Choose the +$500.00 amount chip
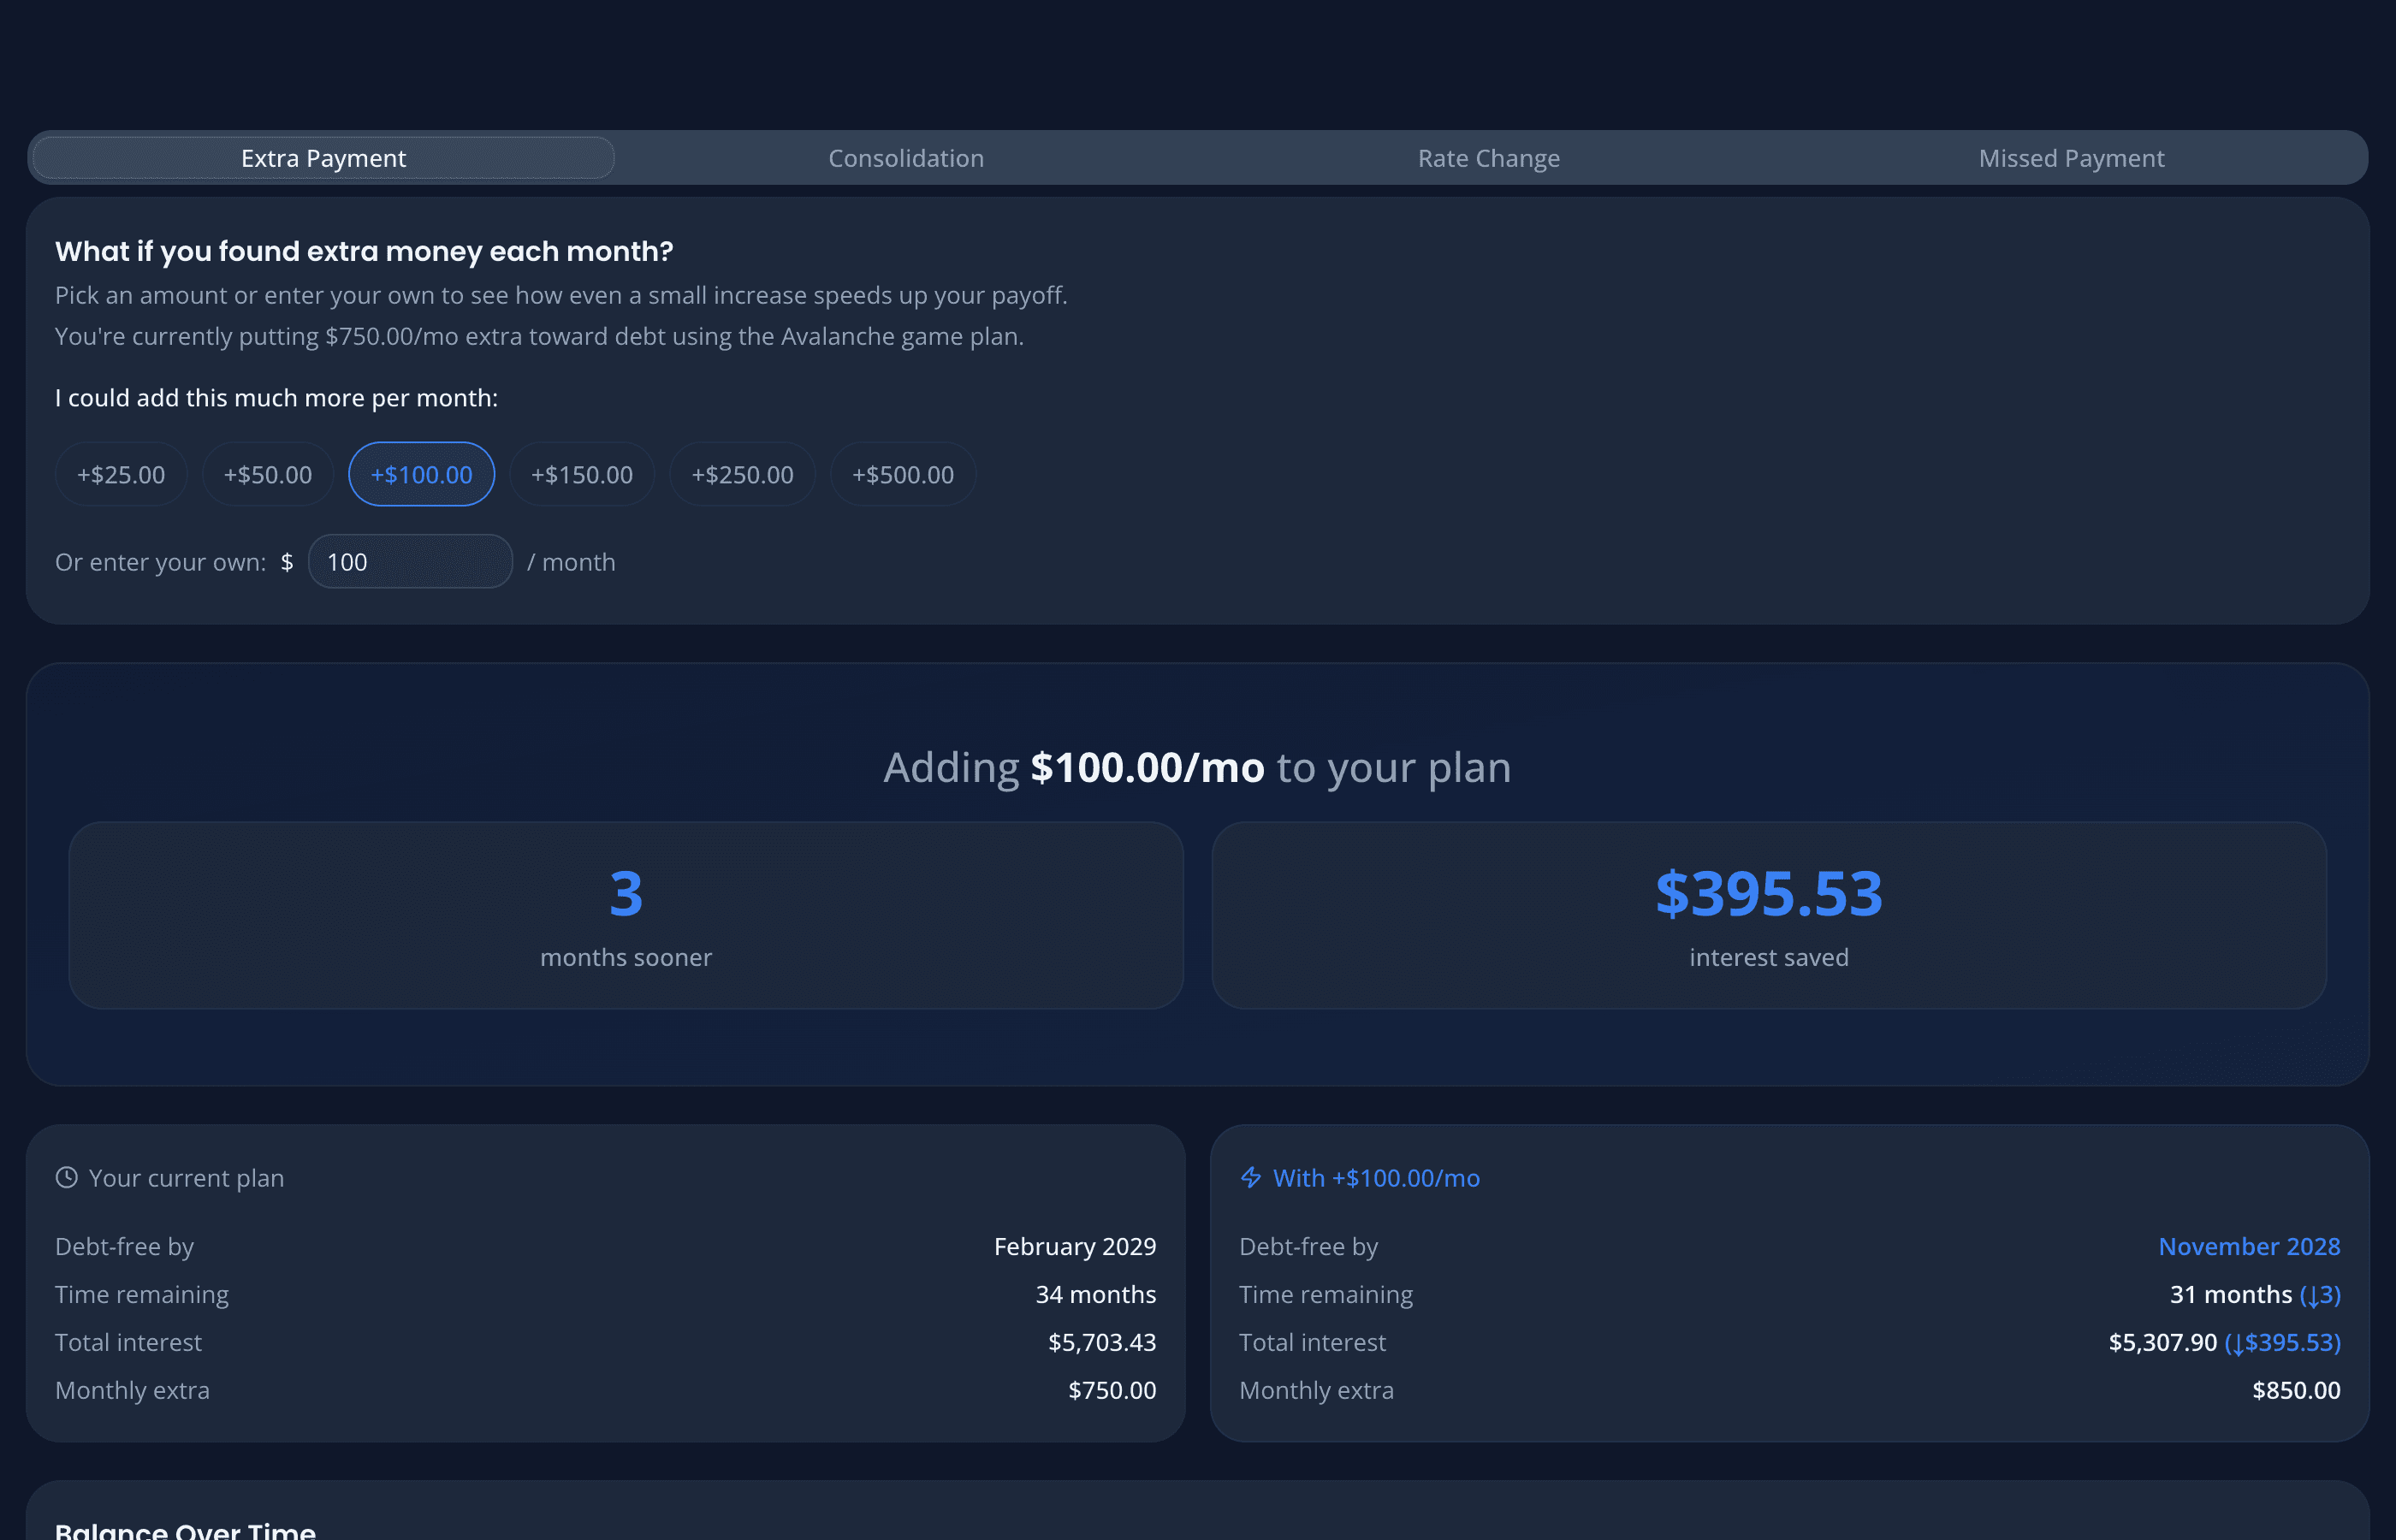 click(902, 474)
